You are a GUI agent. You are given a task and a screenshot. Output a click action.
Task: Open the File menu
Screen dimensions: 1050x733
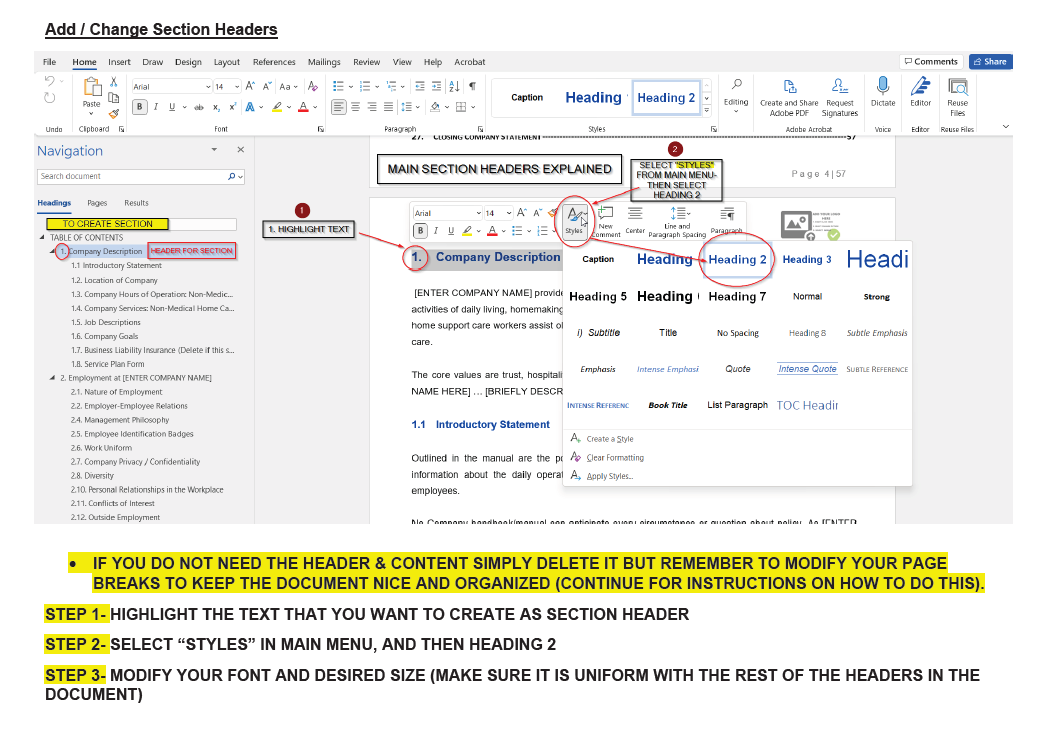(x=50, y=62)
